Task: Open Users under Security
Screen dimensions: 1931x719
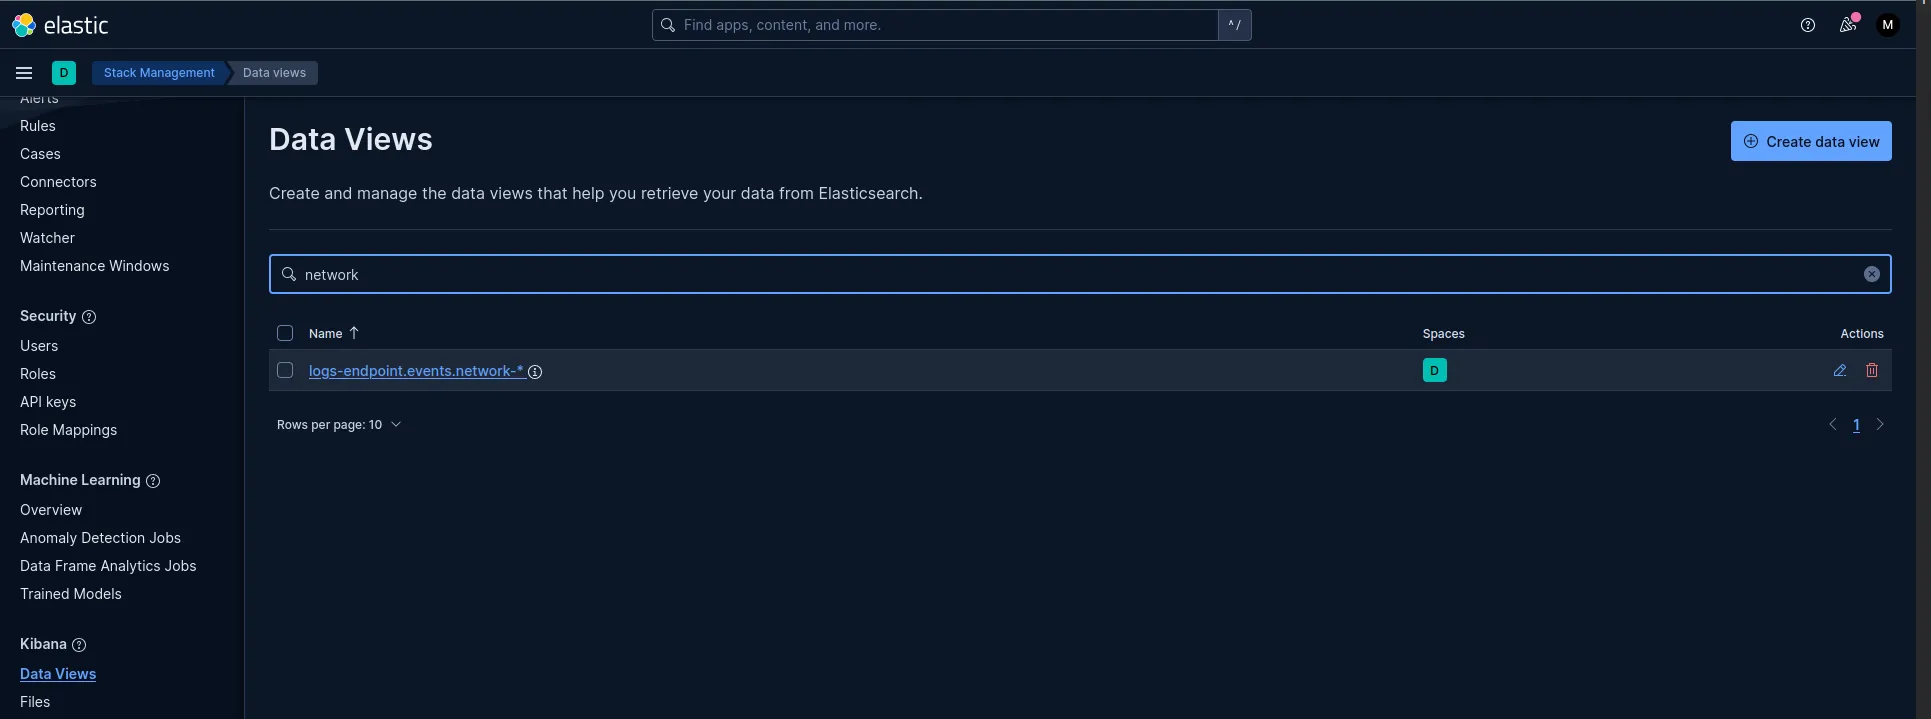Action: tap(39, 346)
